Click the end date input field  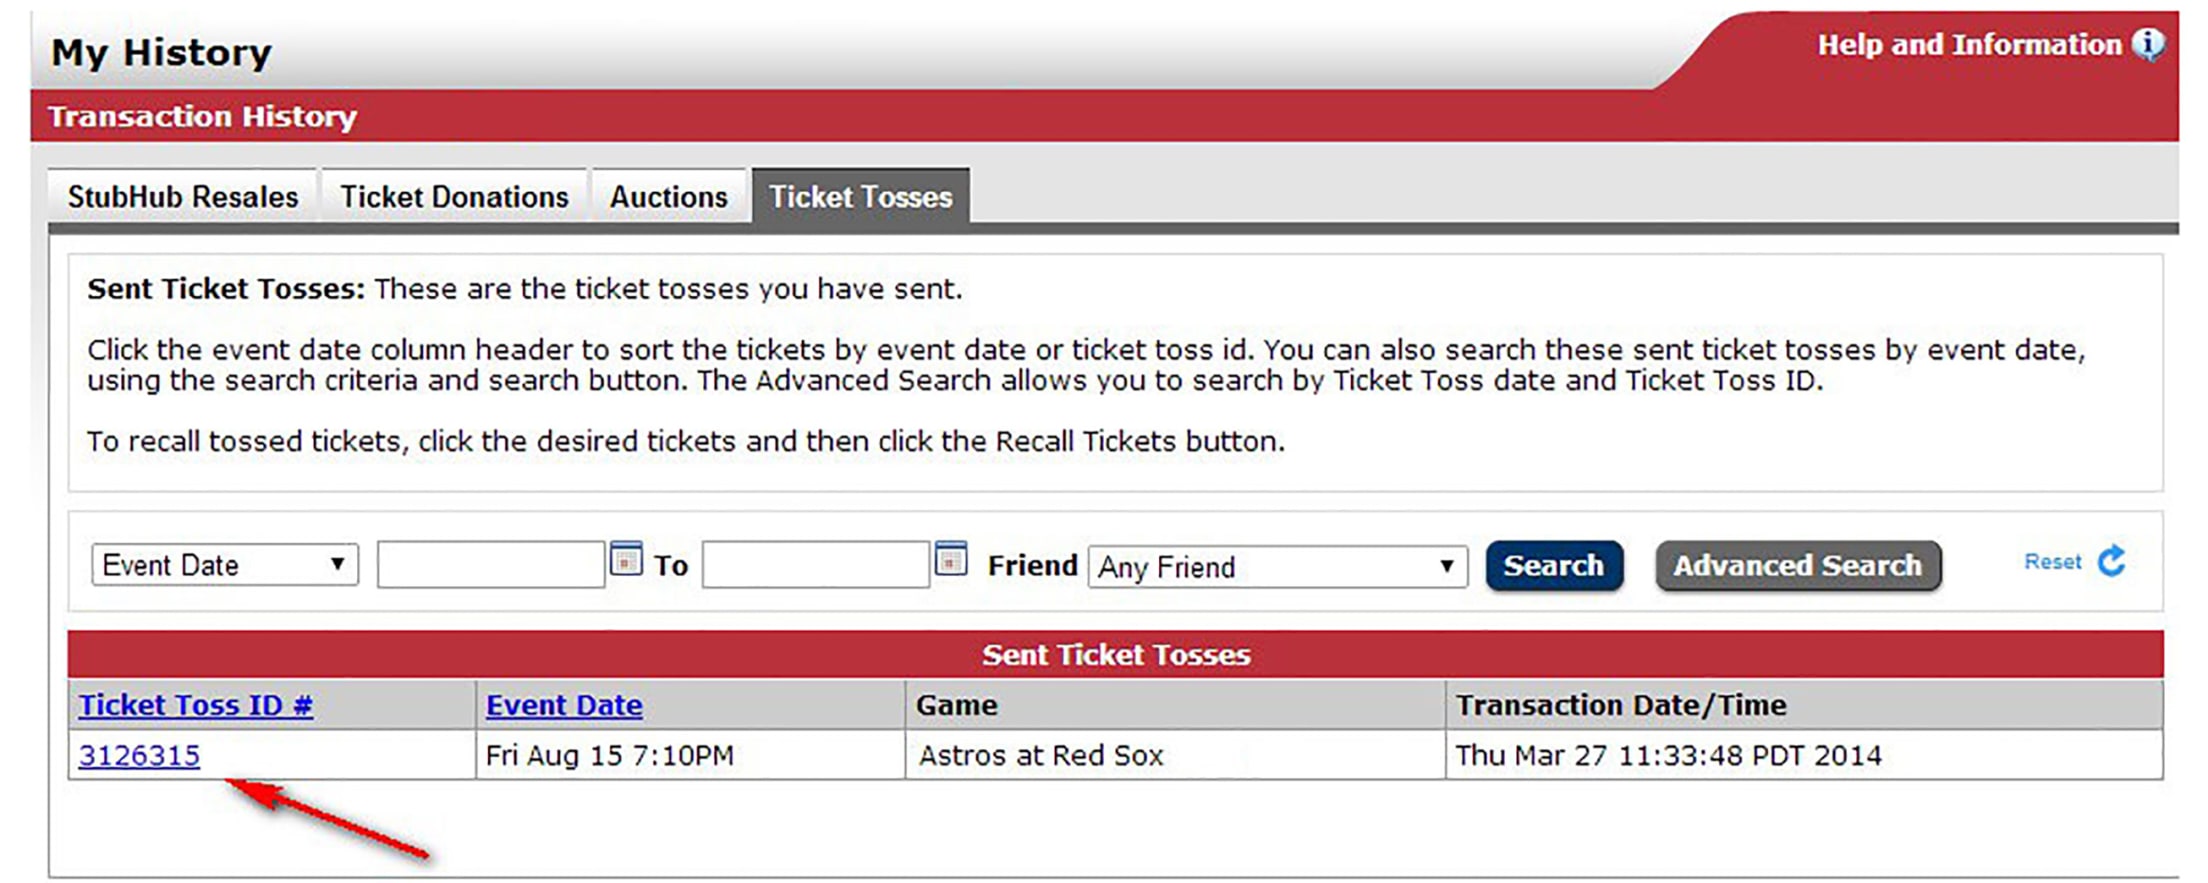tap(815, 565)
